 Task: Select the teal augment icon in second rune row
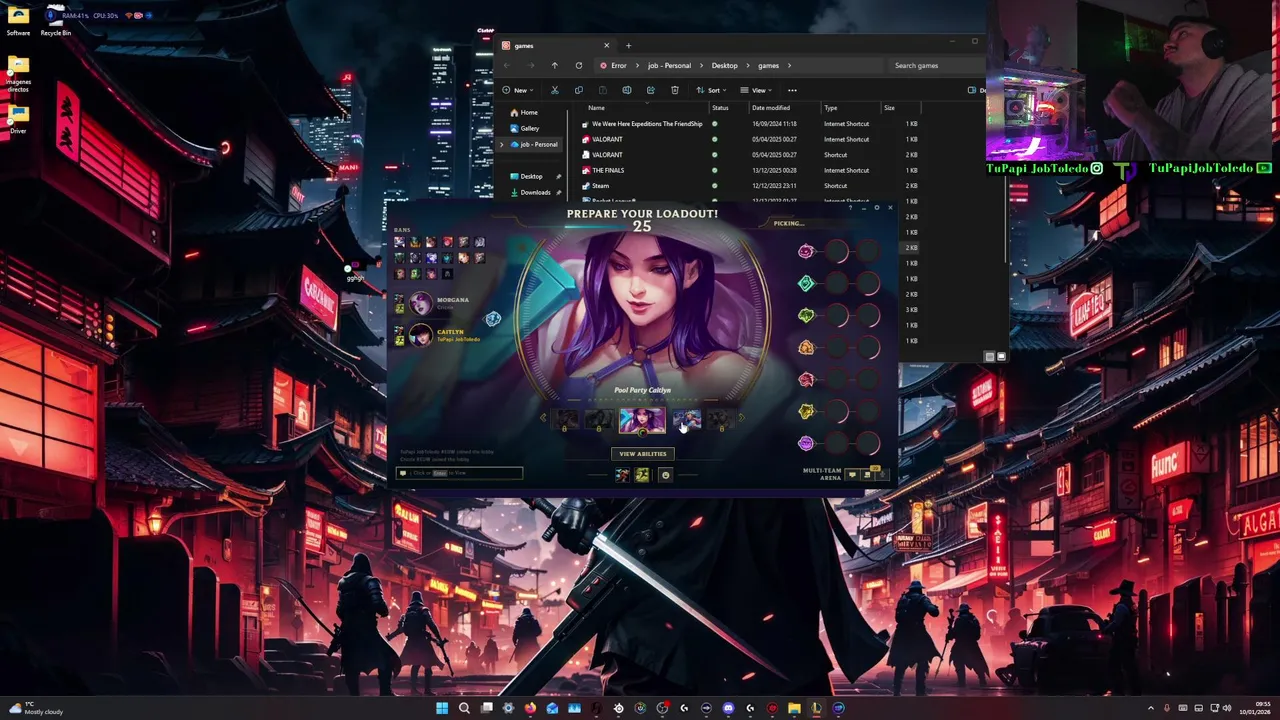(806, 283)
